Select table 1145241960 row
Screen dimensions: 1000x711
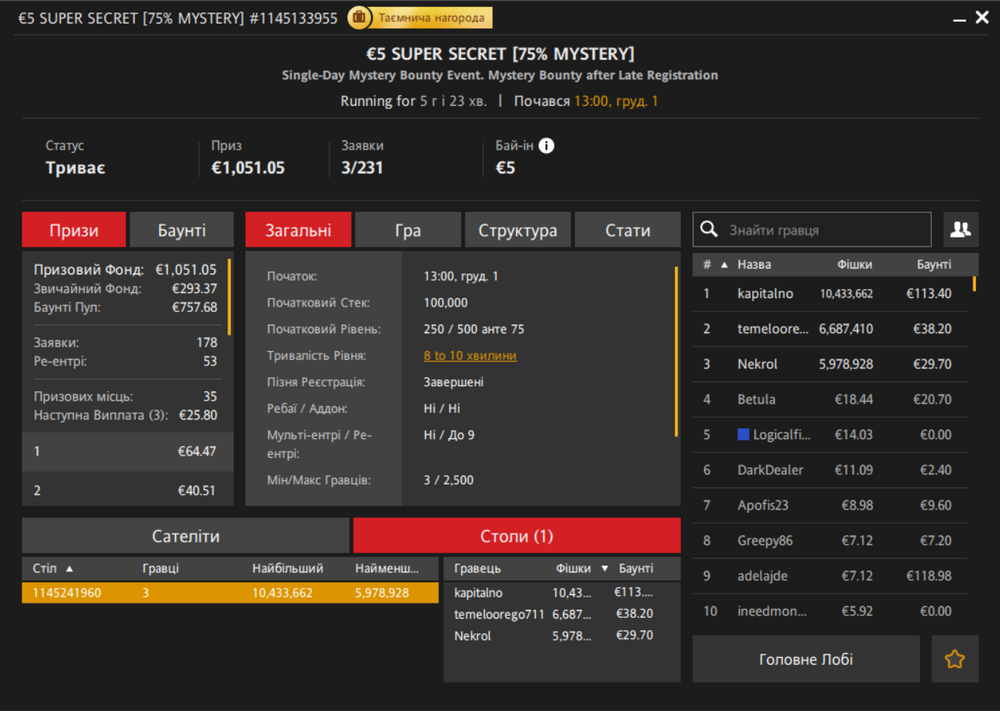pyautogui.click(x=230, y=593)
